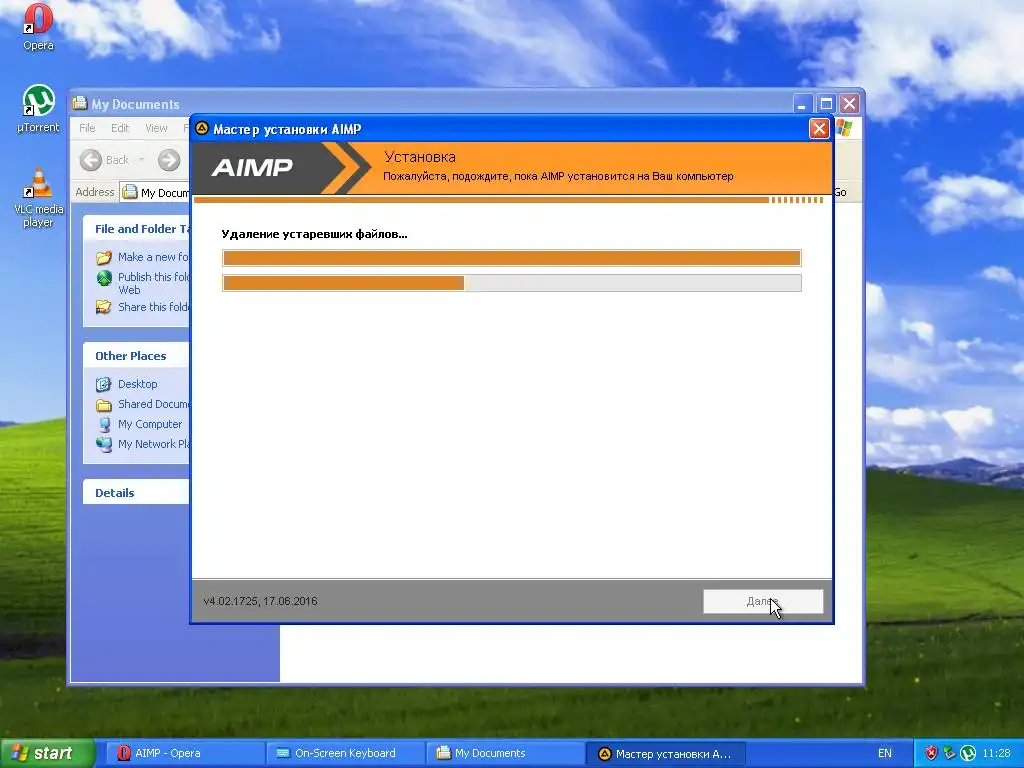
Task: Click the Share this folder icon
Action: click(x=104, y=307)
